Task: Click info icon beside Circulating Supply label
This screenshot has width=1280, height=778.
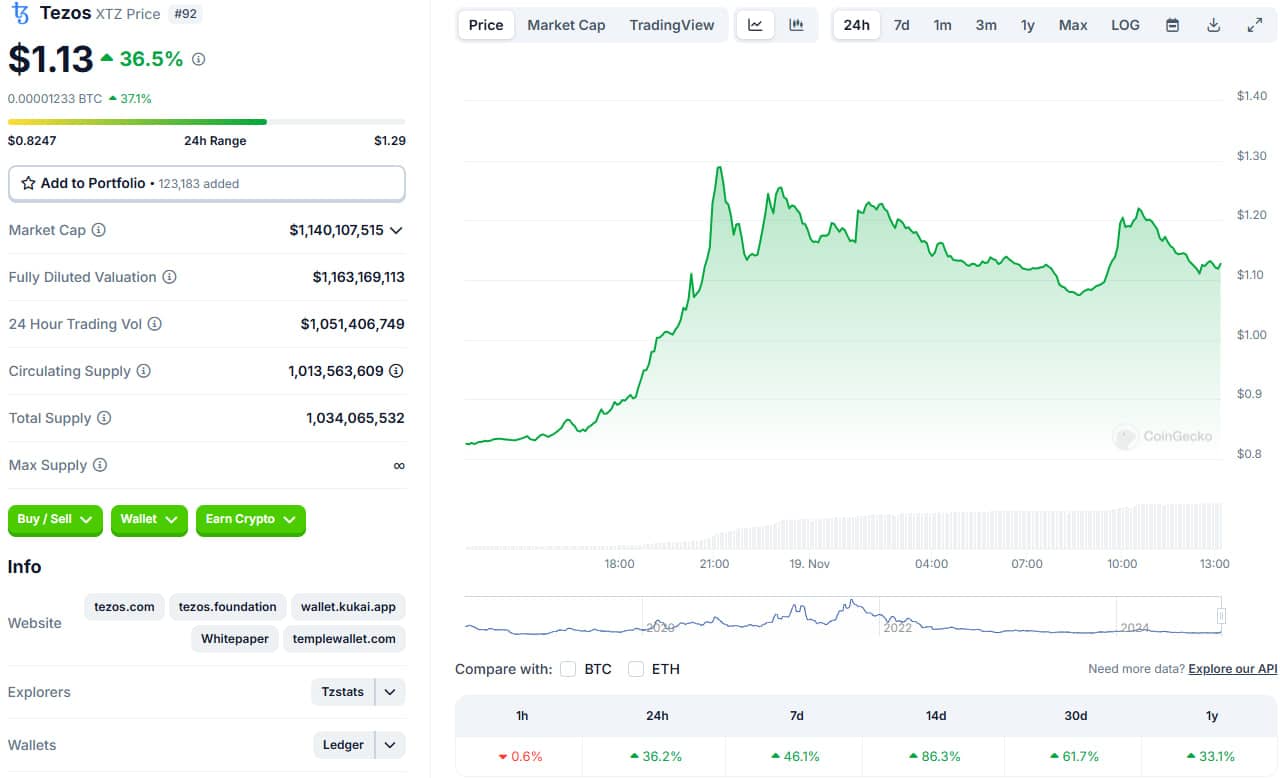Action: tap(143, 371)
